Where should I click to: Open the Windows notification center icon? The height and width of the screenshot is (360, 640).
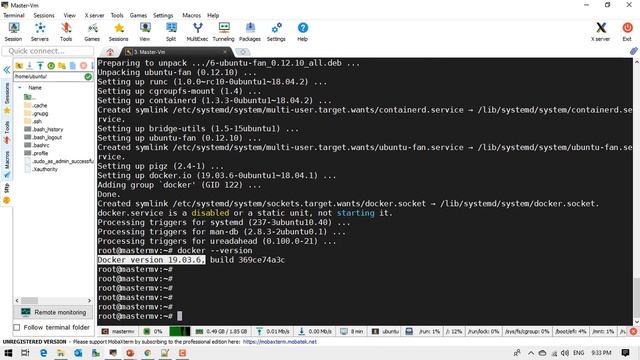(625, 353)
